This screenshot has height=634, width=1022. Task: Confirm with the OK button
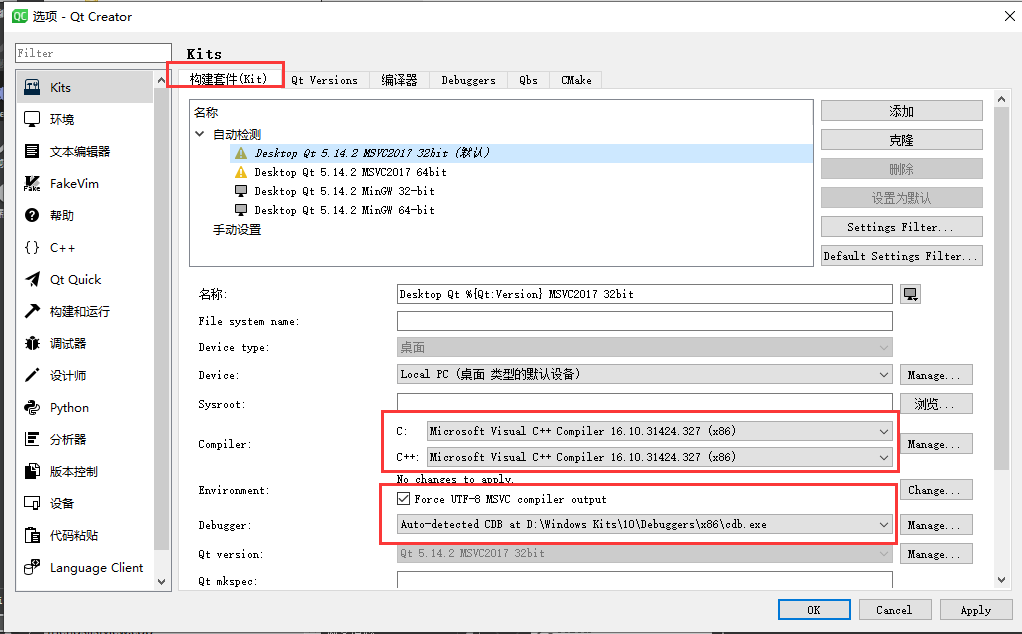point(814,610)
